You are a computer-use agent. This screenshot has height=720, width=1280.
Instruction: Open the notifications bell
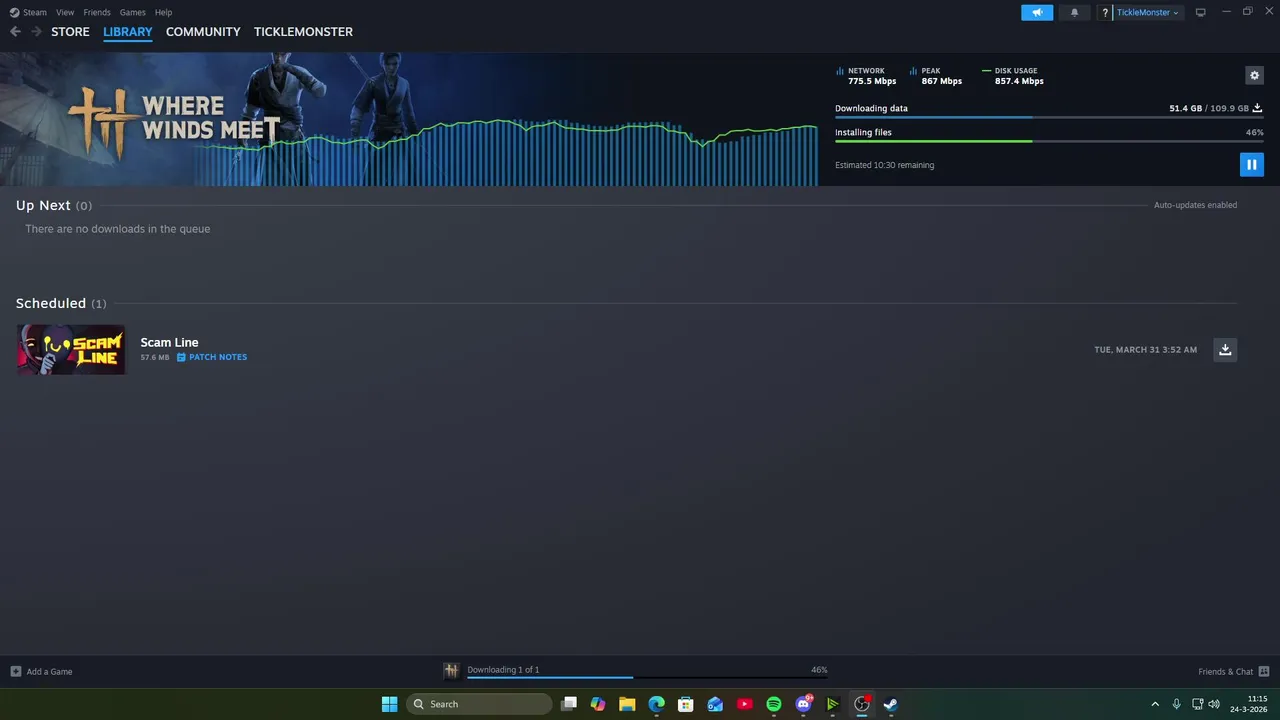pyautogui.click(x=1075, y=12)
